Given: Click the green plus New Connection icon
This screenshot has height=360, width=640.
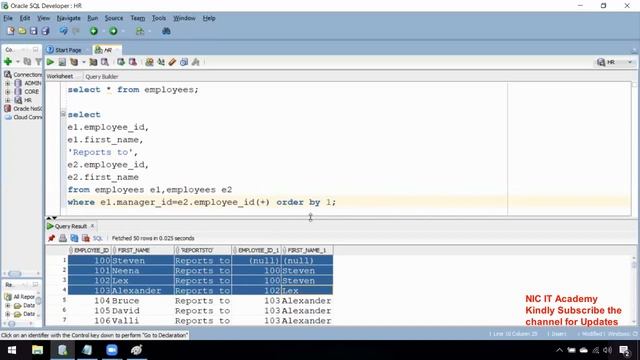Looking at the screenshot, I should tap(8, 62).
